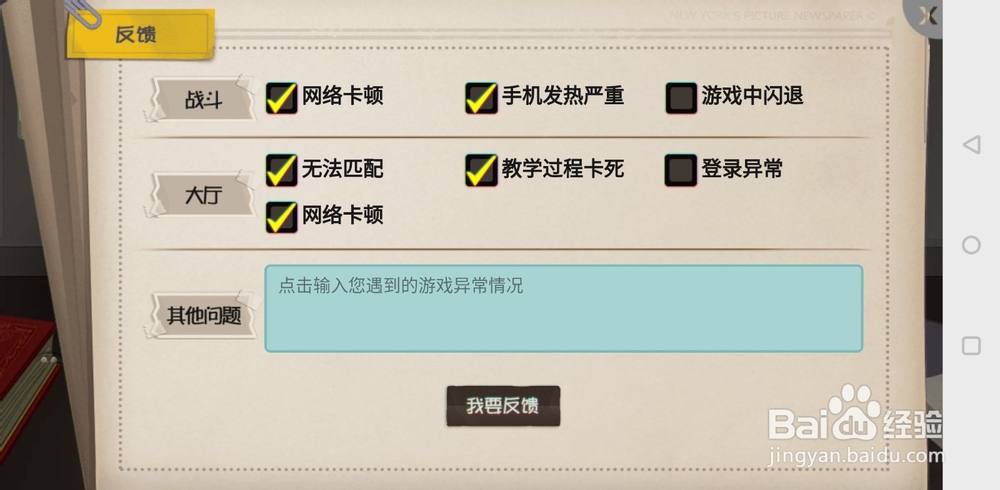Tap the Android back triangle icon

(971, 145)
